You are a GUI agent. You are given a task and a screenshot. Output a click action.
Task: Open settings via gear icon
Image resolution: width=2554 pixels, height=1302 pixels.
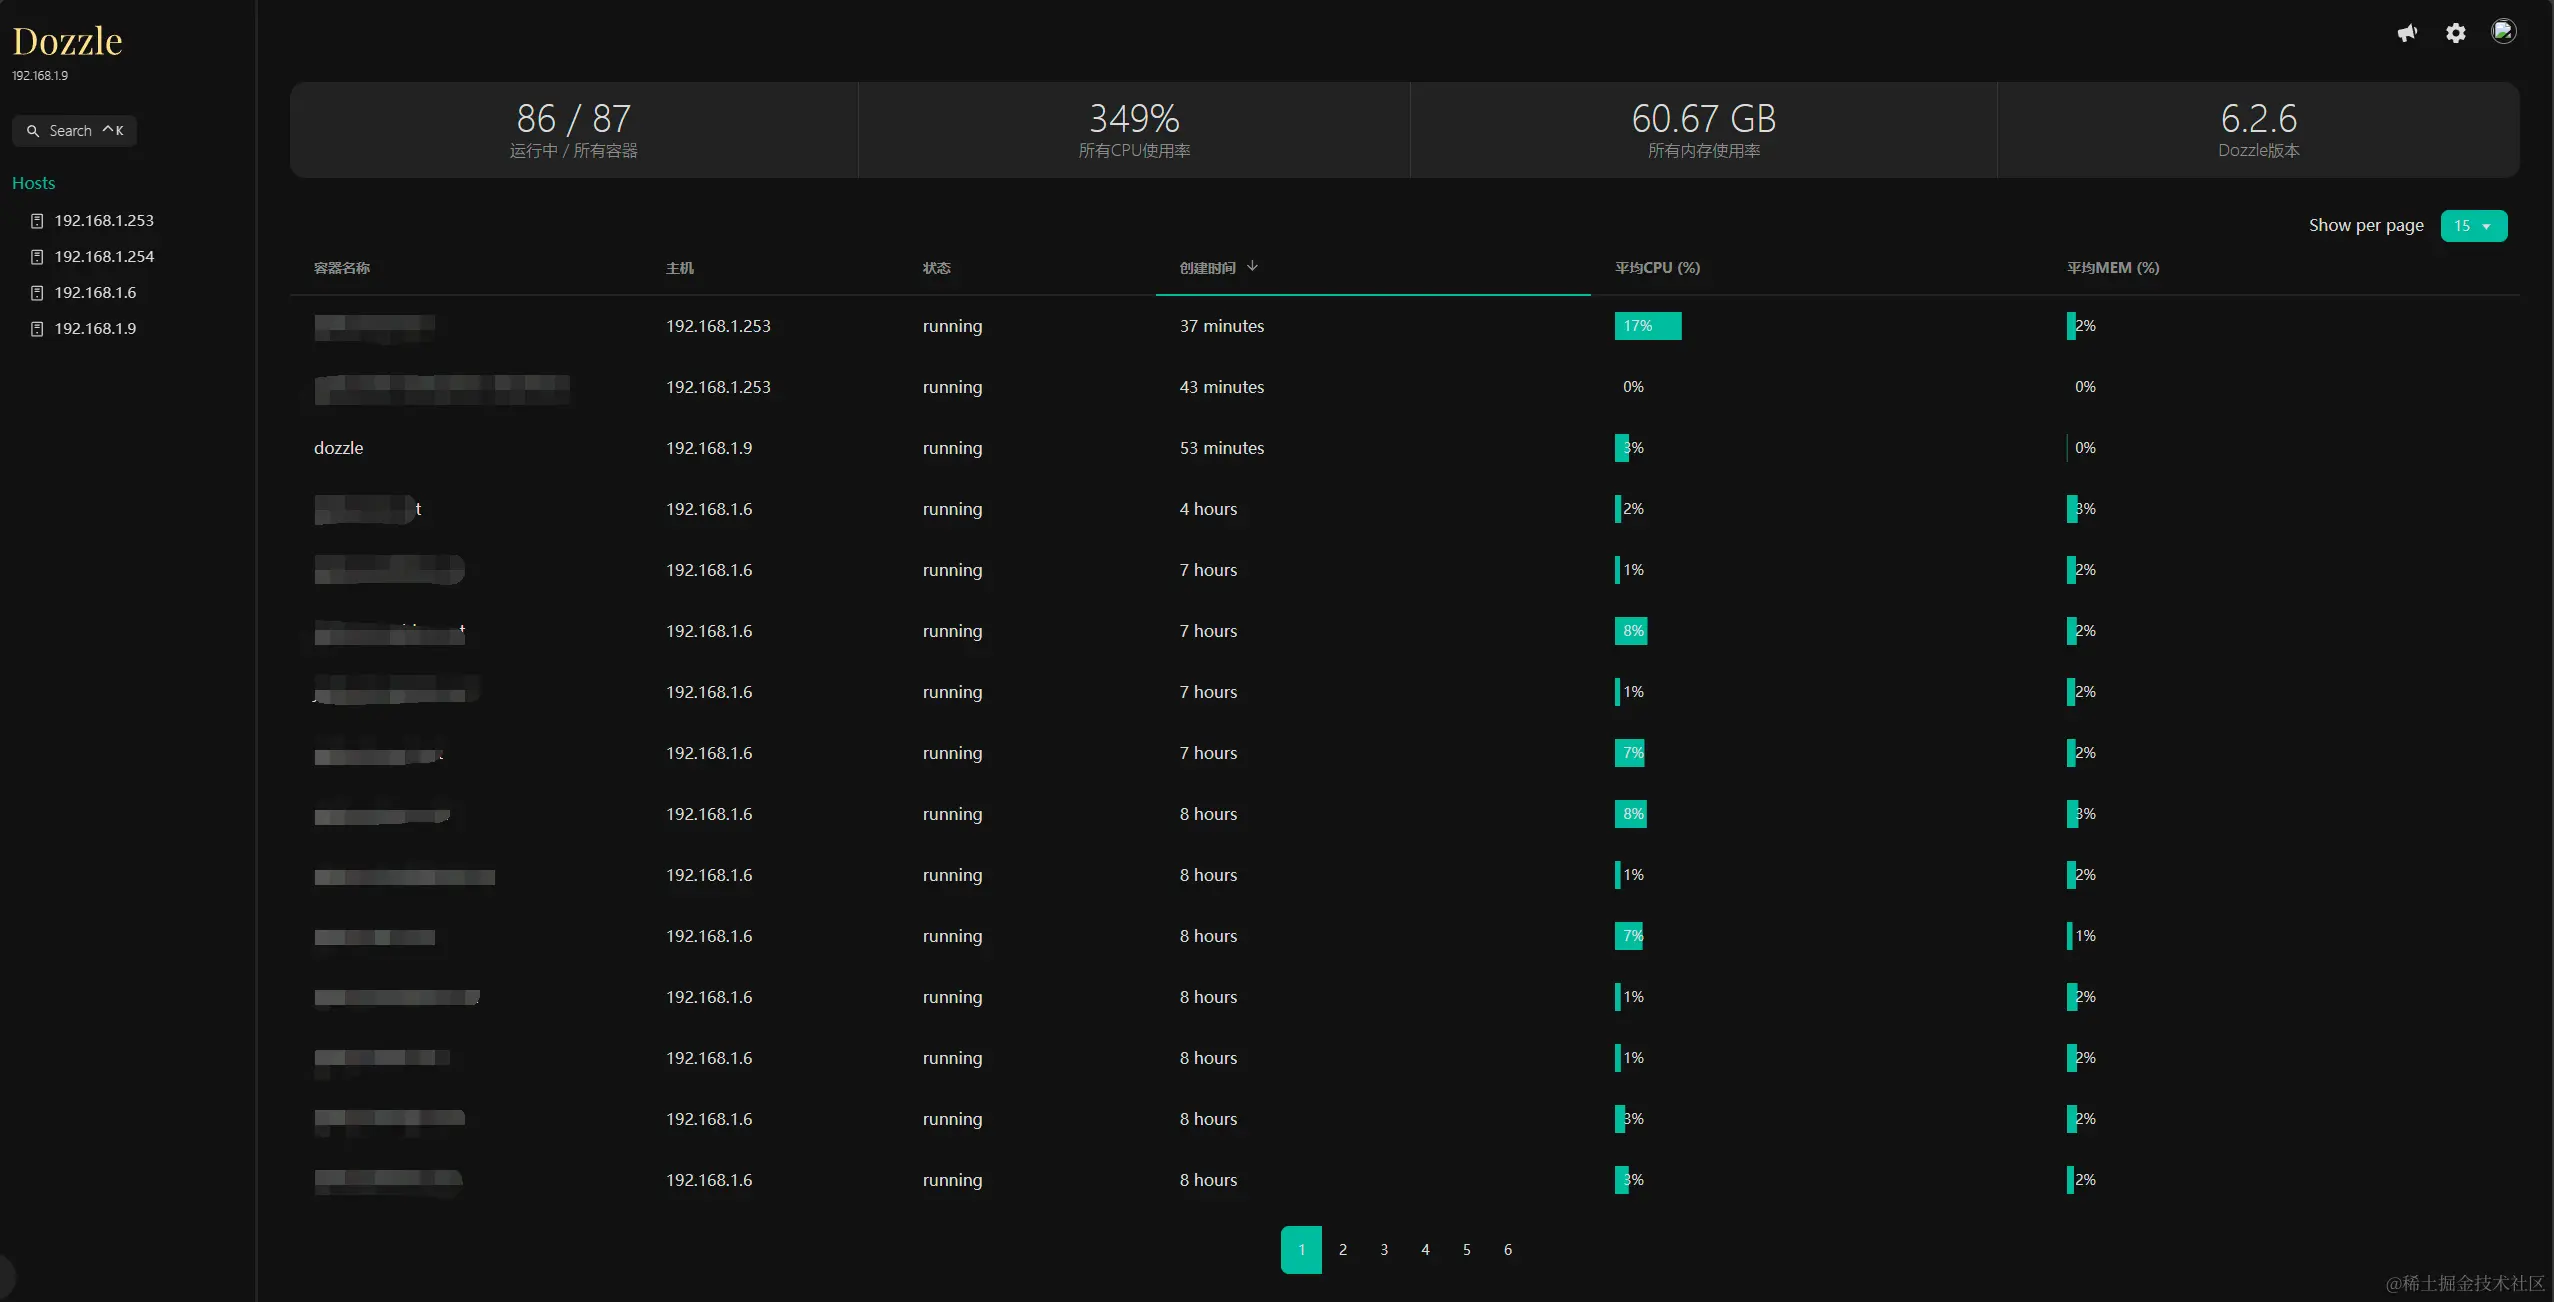(x=2455, y=33)
